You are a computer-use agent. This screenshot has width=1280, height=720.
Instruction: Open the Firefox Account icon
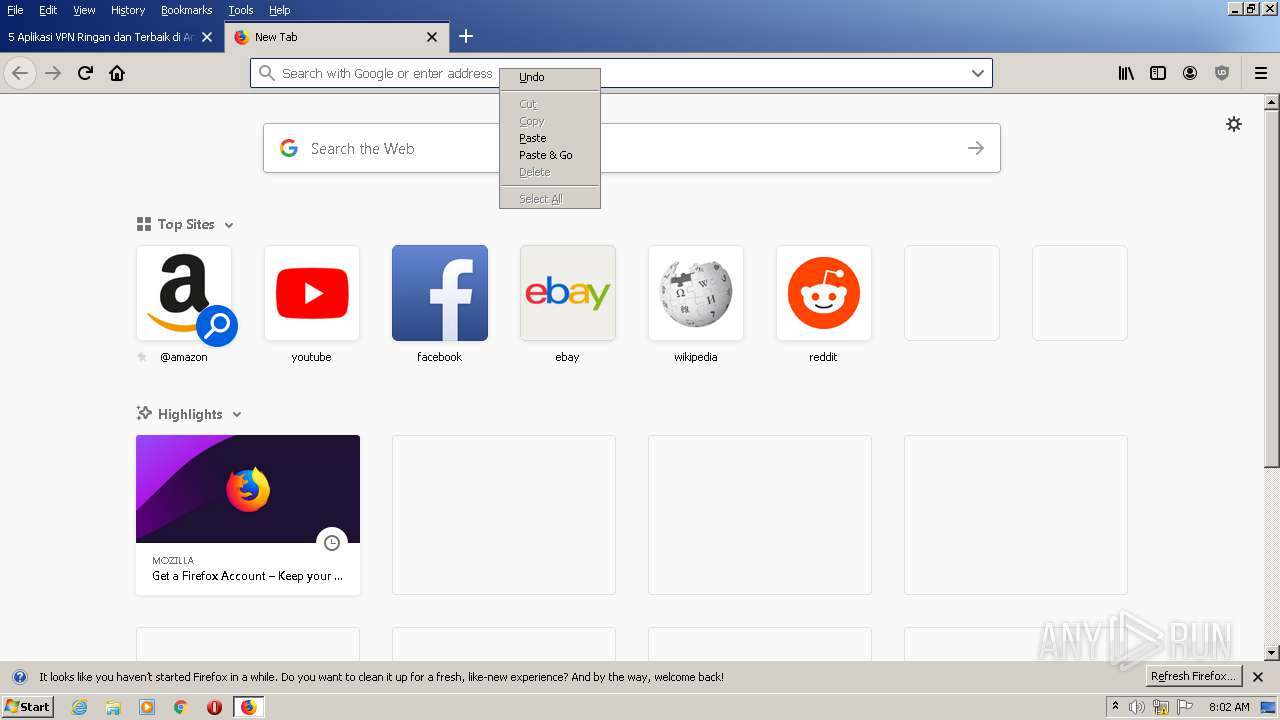[1190, 73]
